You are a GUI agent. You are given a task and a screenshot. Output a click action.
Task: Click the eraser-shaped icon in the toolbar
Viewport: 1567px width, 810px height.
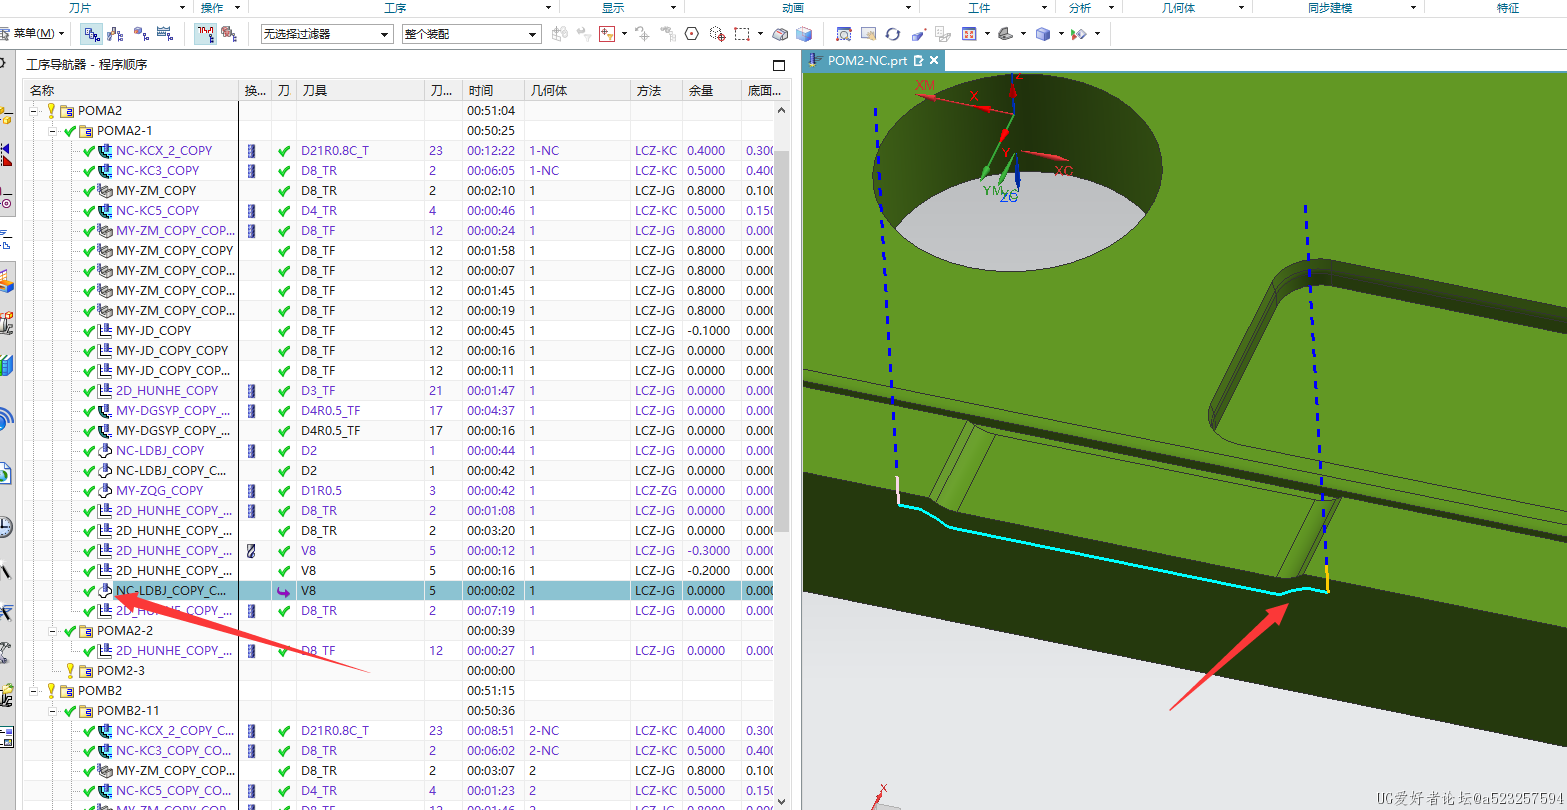780,34
